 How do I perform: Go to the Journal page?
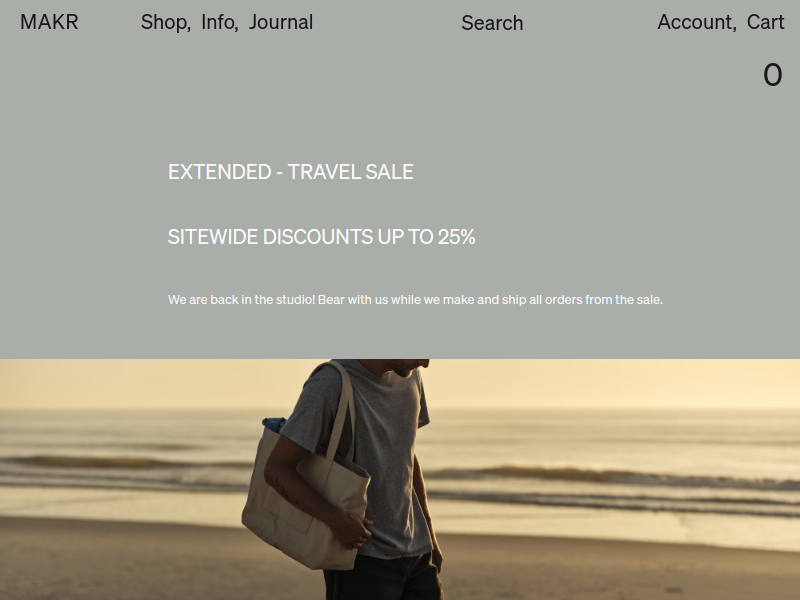[x=281, y=22]
